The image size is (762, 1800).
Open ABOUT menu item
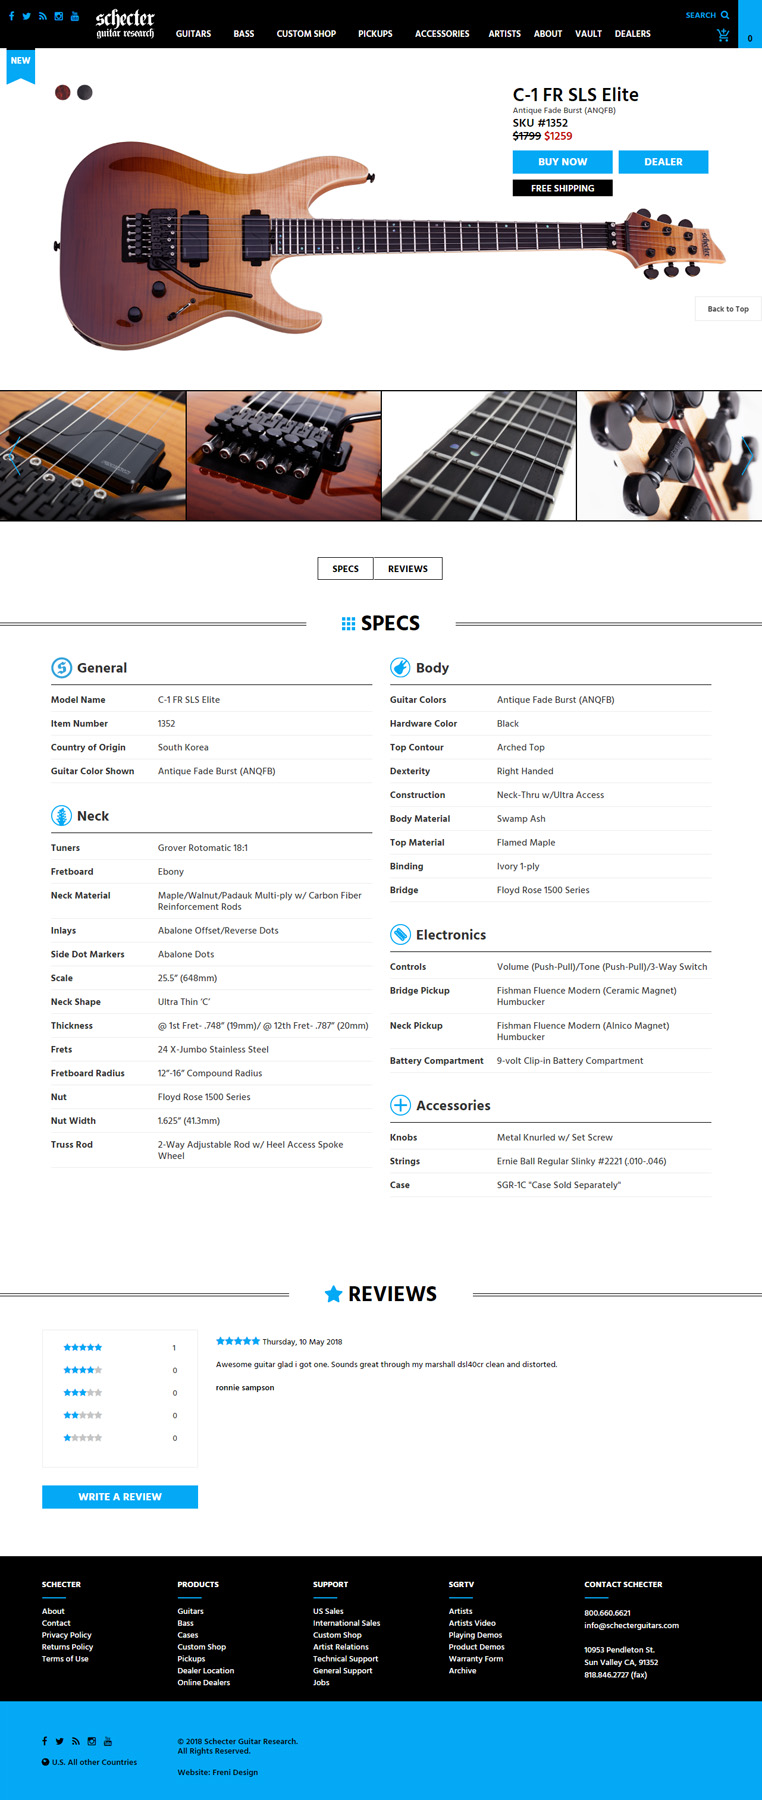tap(548, 34)
